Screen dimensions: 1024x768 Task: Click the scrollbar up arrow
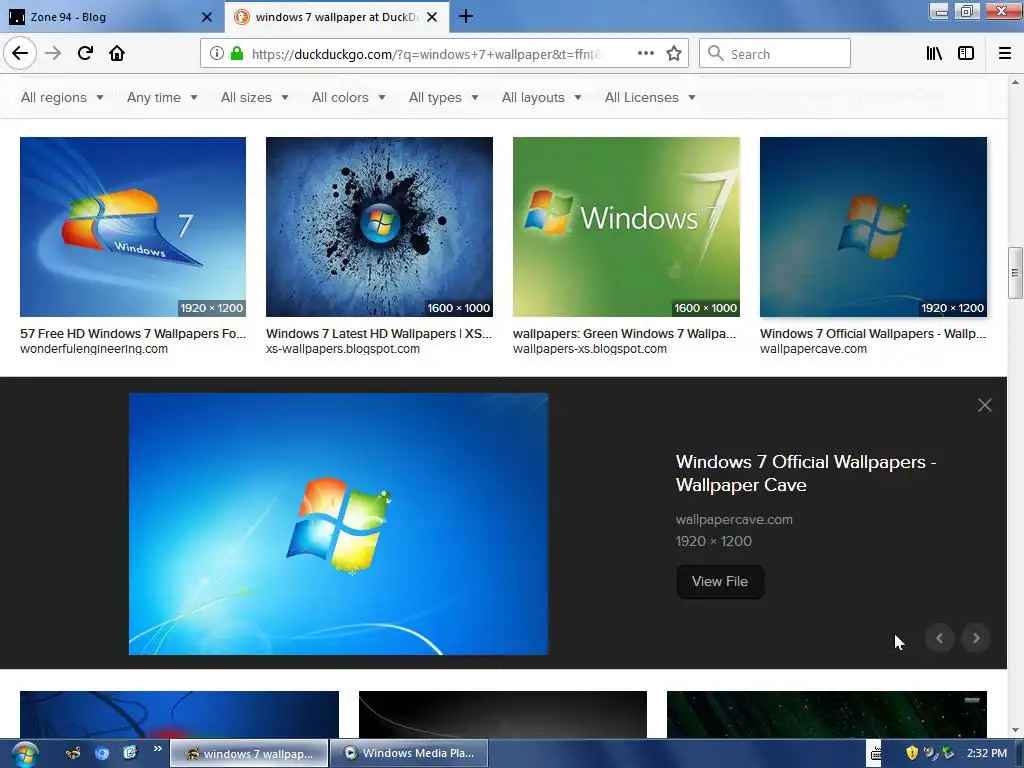point(1015,82)
